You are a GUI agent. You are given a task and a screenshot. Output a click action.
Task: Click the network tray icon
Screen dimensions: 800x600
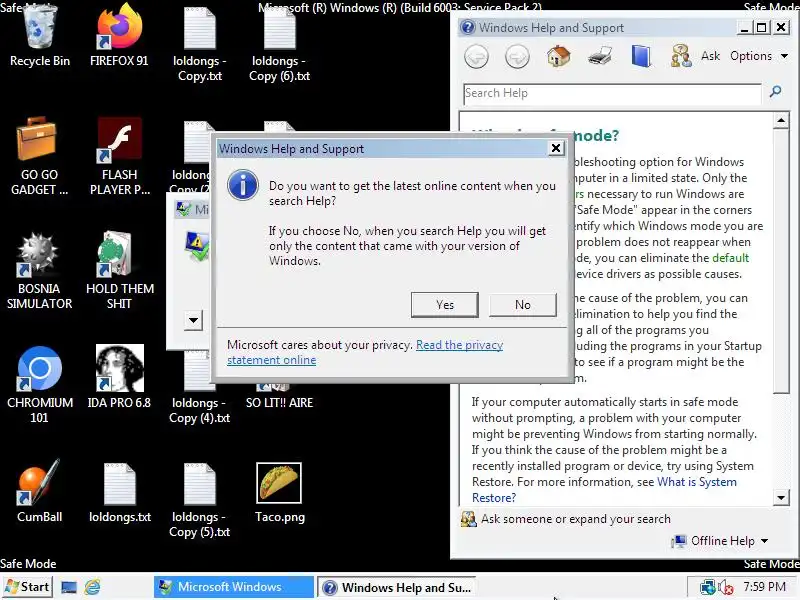707,587
